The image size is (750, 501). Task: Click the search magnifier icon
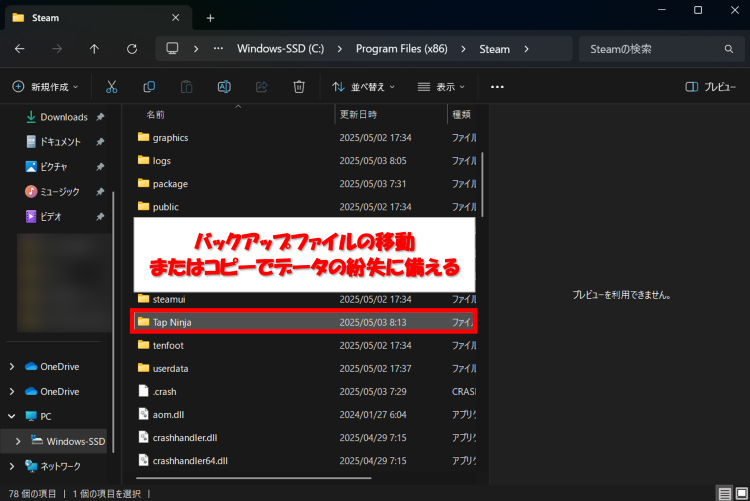pyautogui.click(x=728, y=49)
